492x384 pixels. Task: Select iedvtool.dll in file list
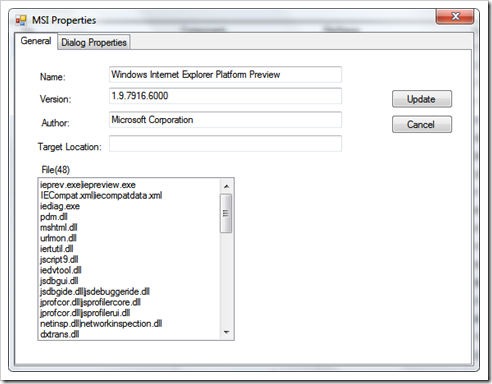point(129,270)
